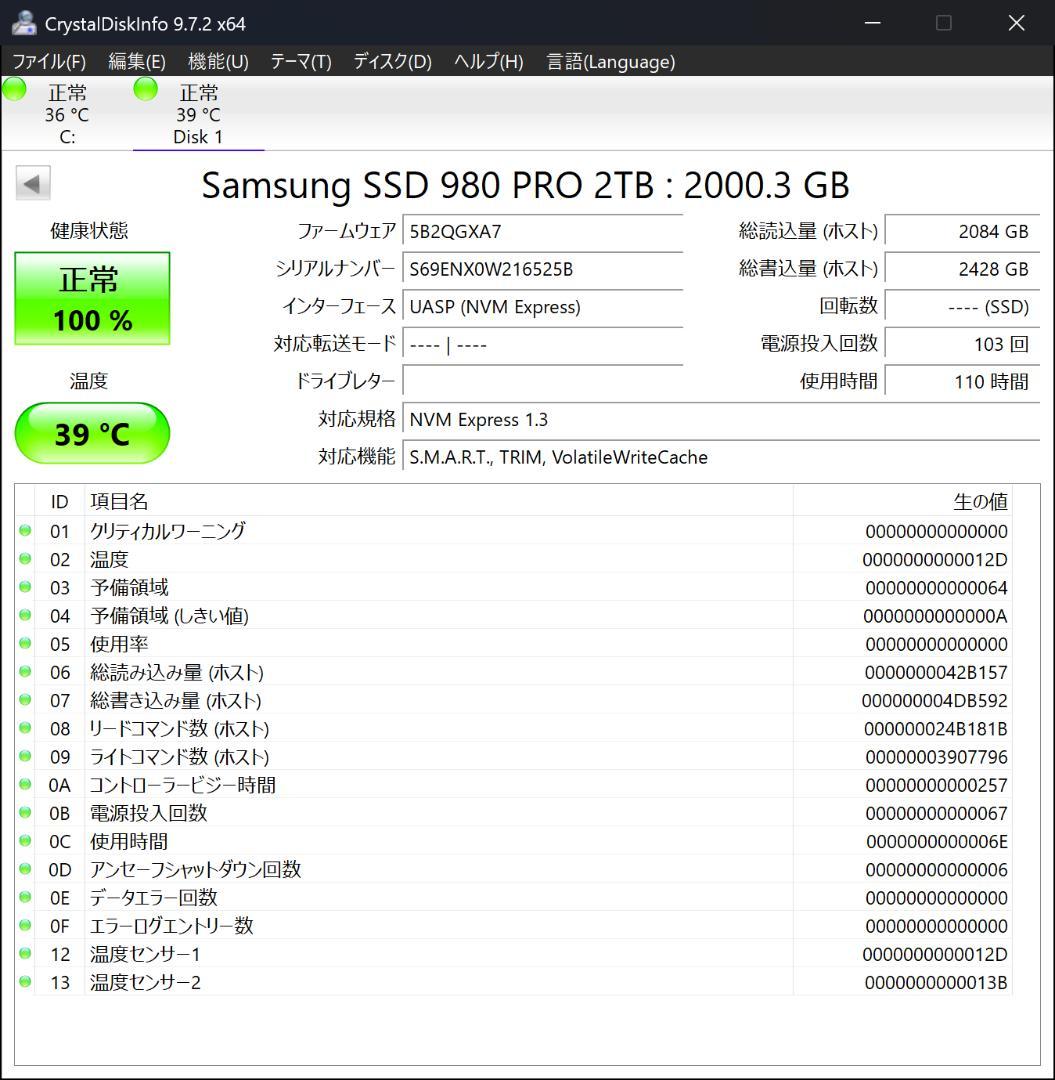
Task: Click the 正常 100% health status box
Action: [x=92, y=297]
